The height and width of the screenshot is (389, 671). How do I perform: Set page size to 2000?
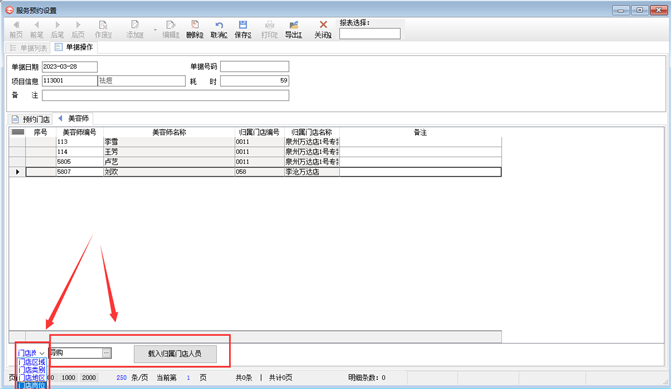point(89,377)
